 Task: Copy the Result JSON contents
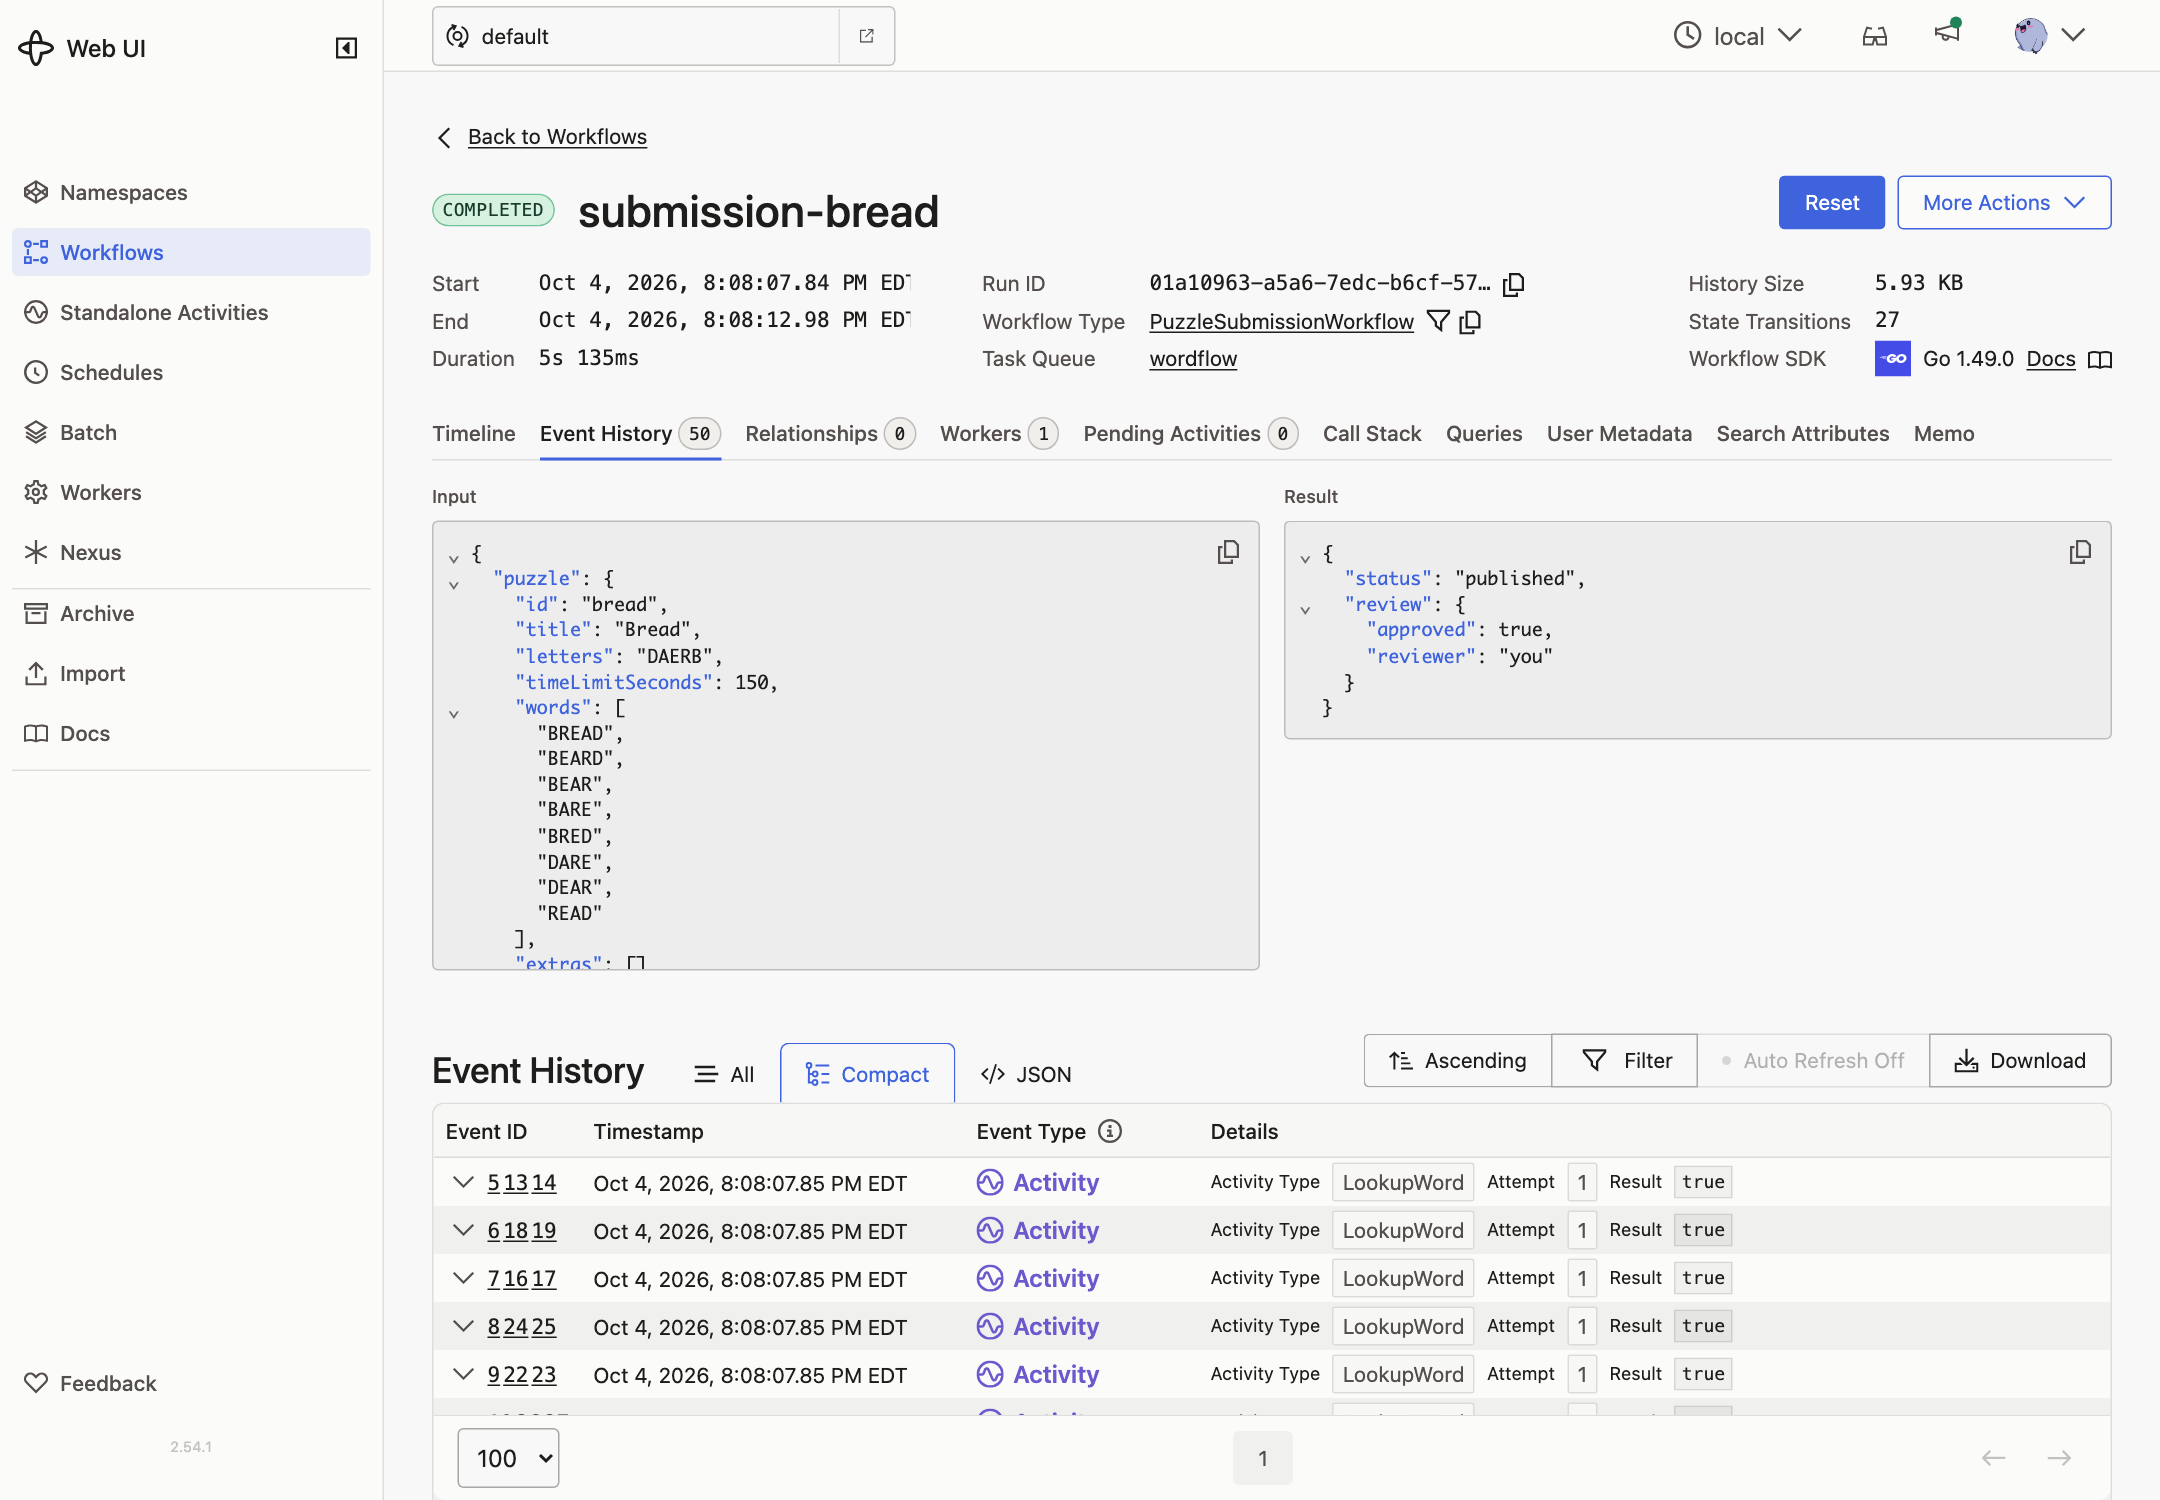[x=2080, y=552]
